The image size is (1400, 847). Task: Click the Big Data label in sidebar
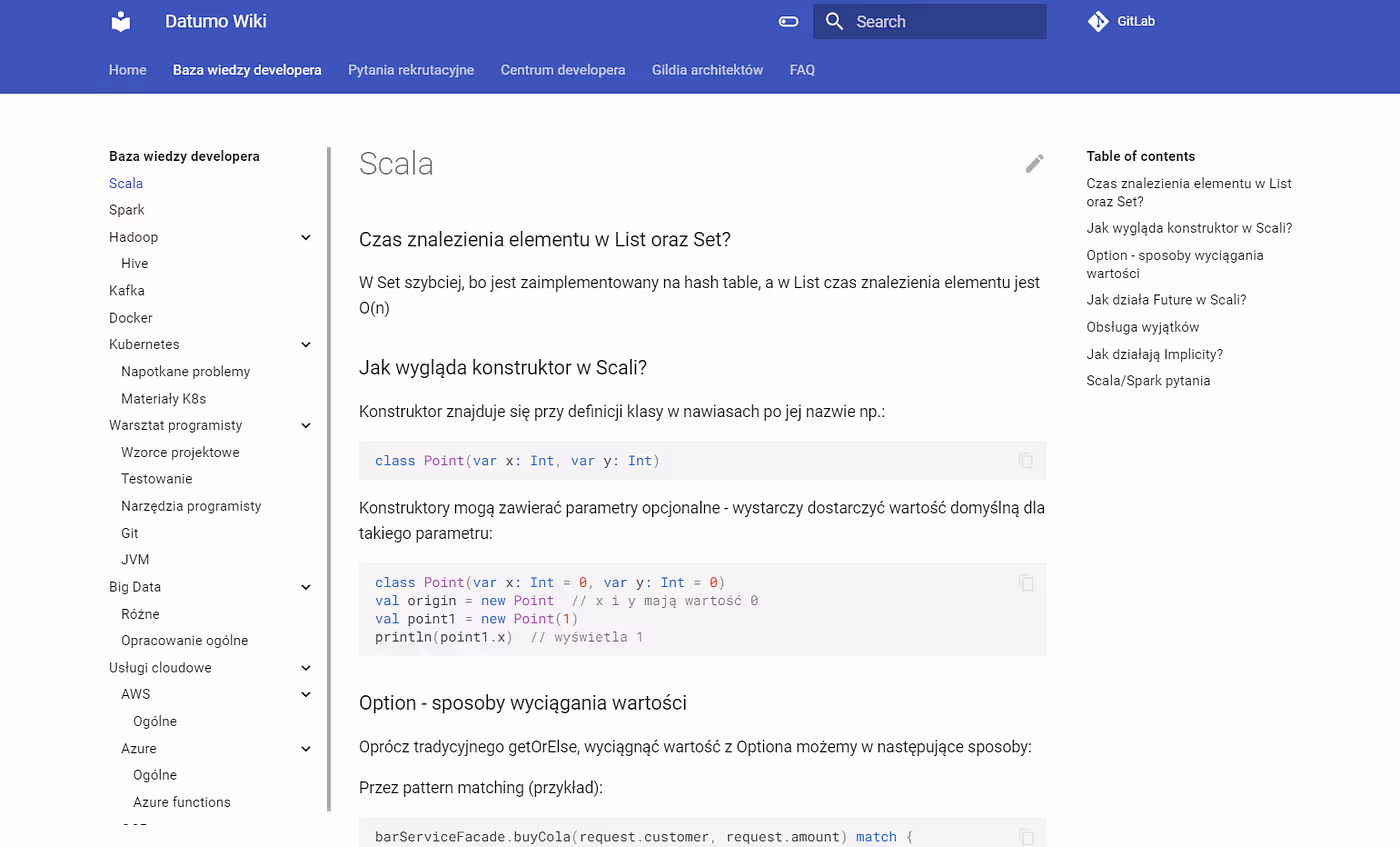(x=135, y=587)
